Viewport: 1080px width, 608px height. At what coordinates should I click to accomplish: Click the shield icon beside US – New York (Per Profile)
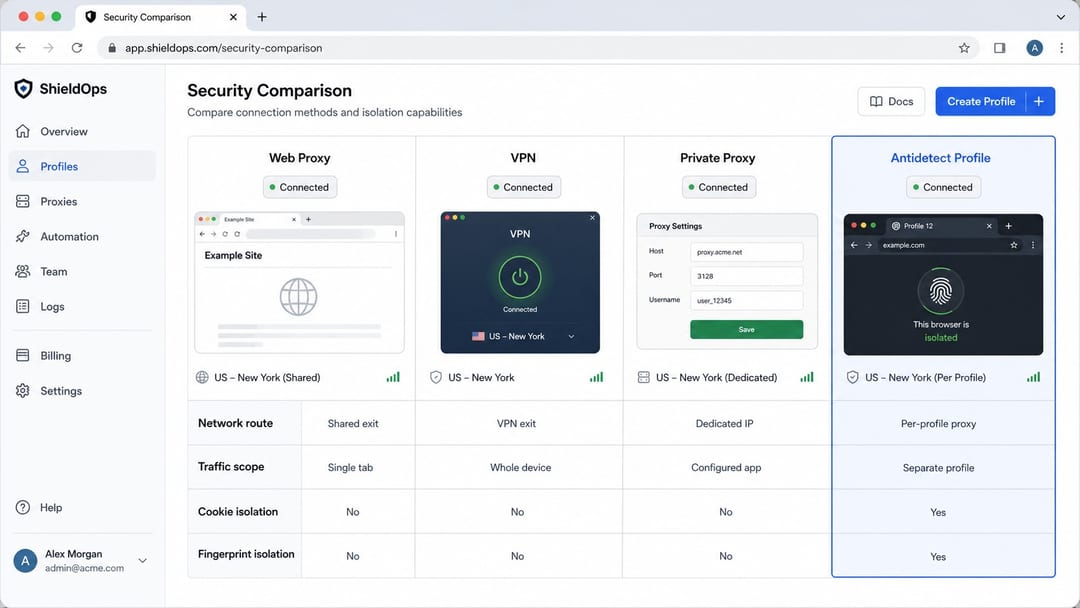[853, 377]
